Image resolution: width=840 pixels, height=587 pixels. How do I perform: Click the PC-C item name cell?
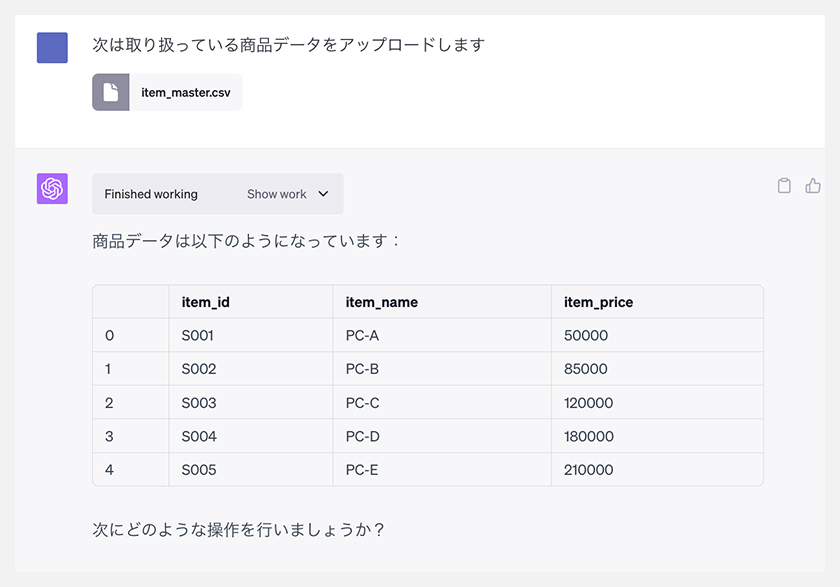click(442, 403)
